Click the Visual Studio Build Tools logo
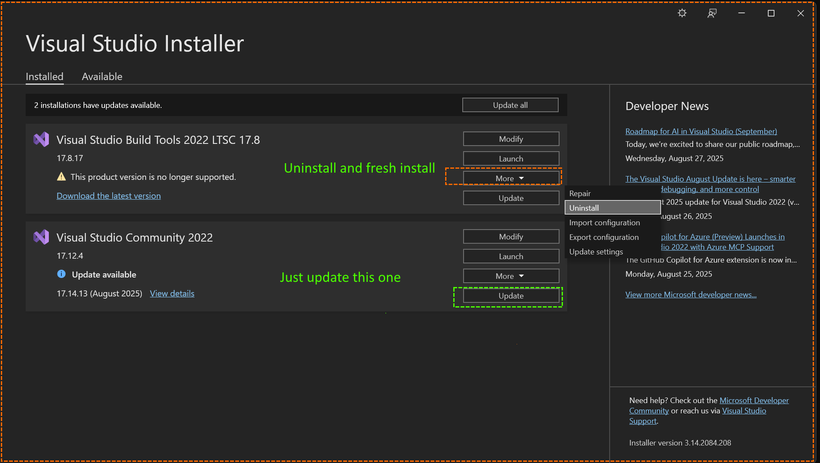This screenshot has height=463, width=820. [x=41, y=140]
